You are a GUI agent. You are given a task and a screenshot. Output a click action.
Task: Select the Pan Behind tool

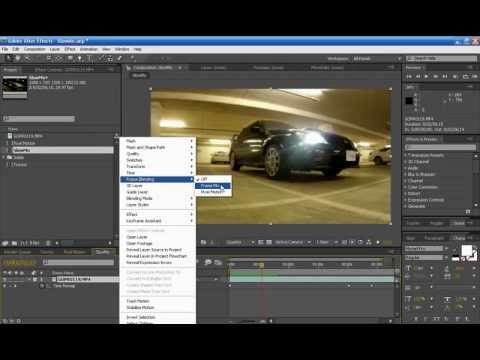click(x=59, y=59)
